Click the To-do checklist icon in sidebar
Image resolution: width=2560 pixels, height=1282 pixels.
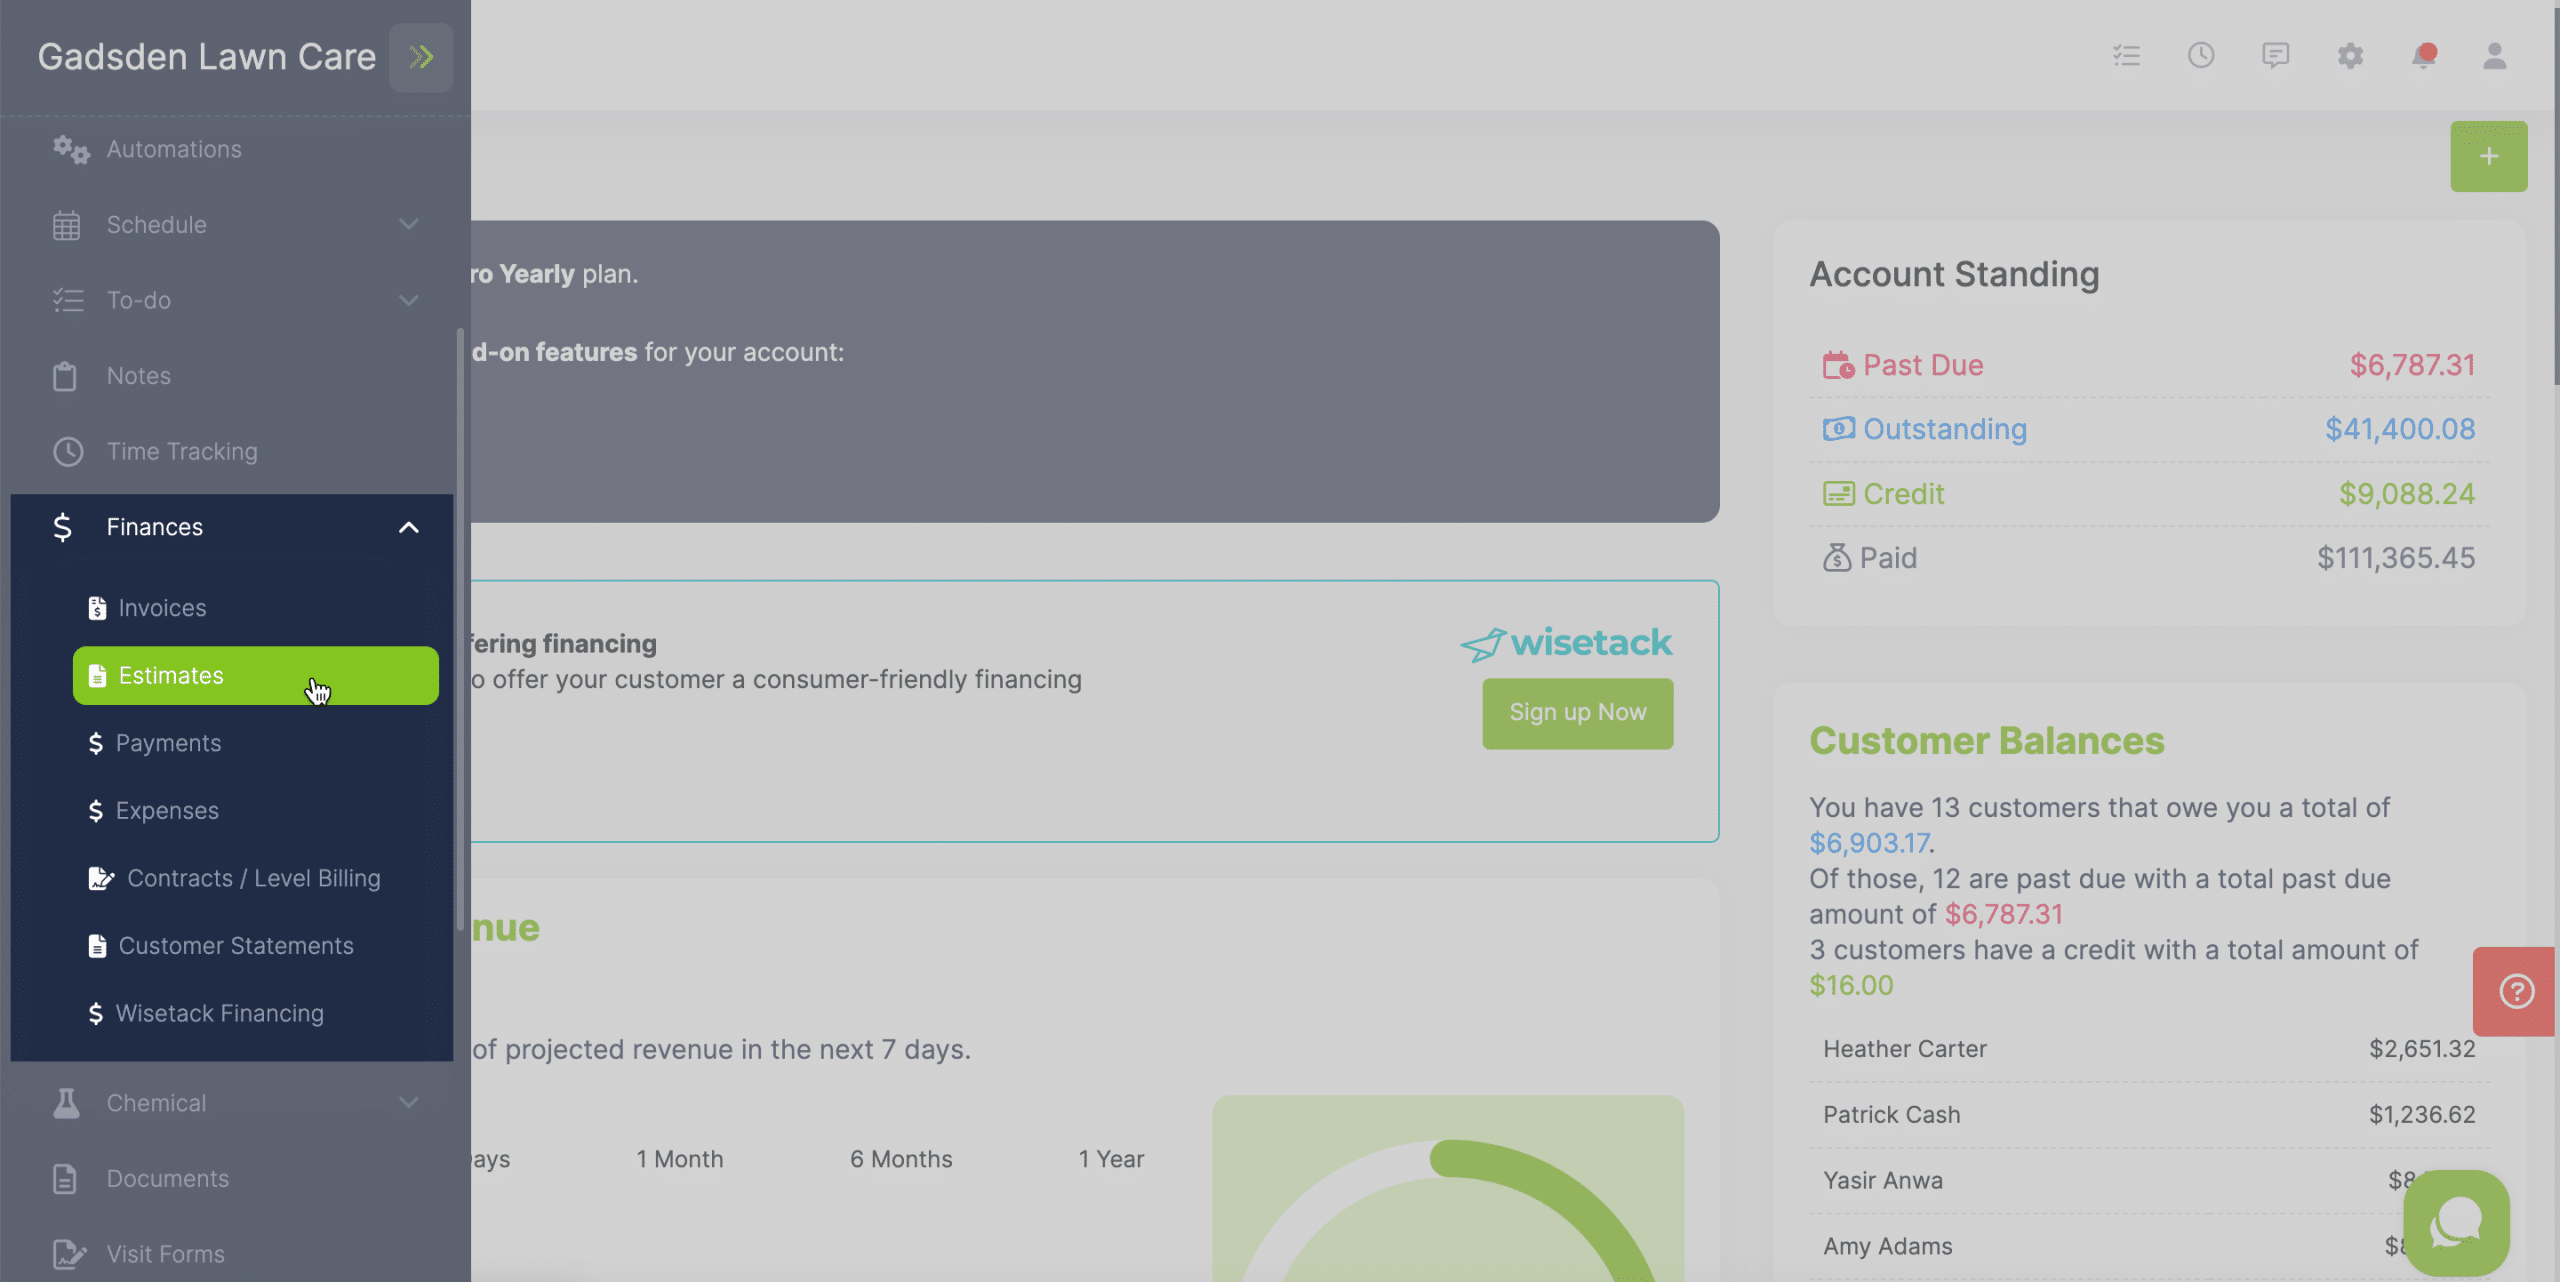tap(68, 300)
